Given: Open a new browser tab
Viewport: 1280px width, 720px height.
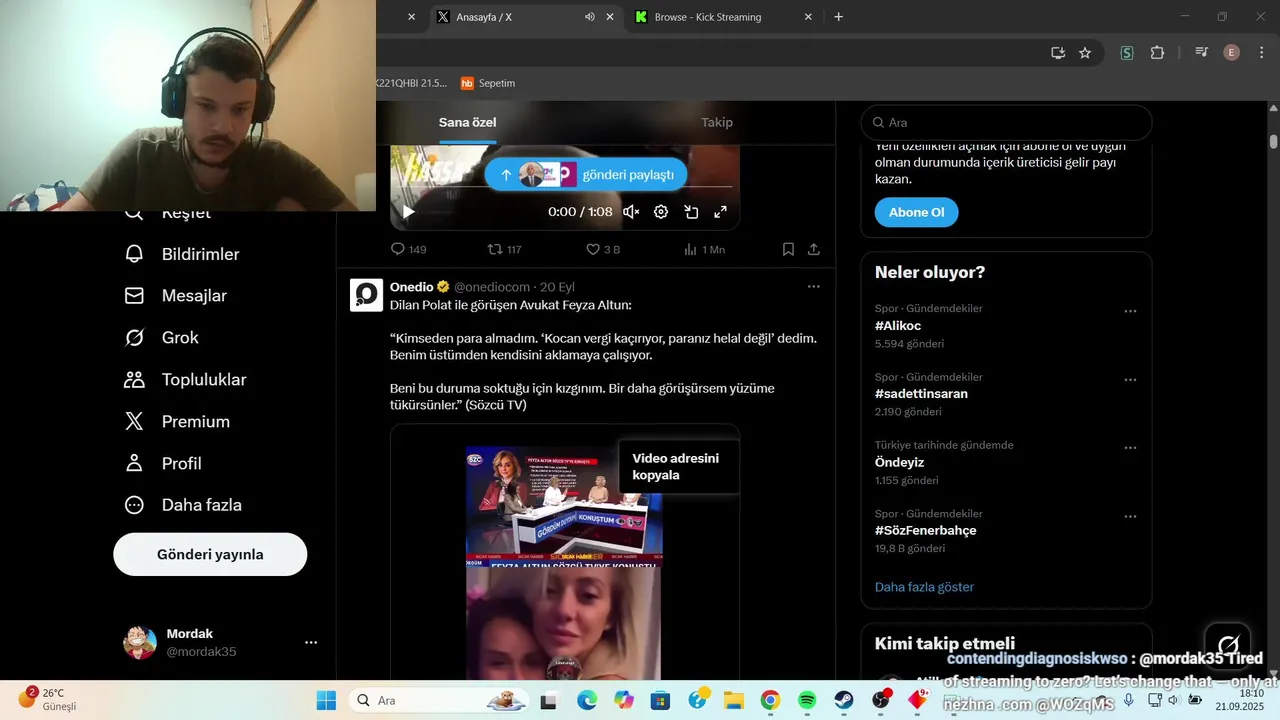Looking at the screenshot, I should [x=838, y=16].
